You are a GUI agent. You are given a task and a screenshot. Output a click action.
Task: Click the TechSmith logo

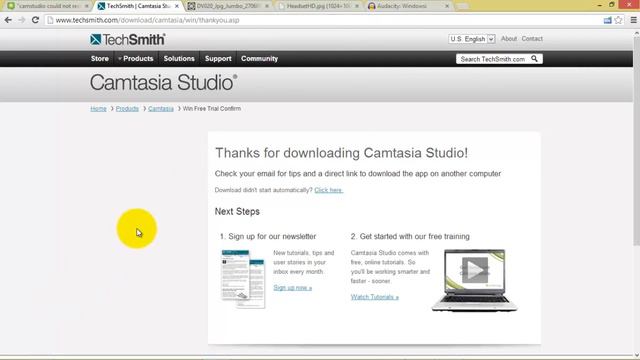(127, 40)
